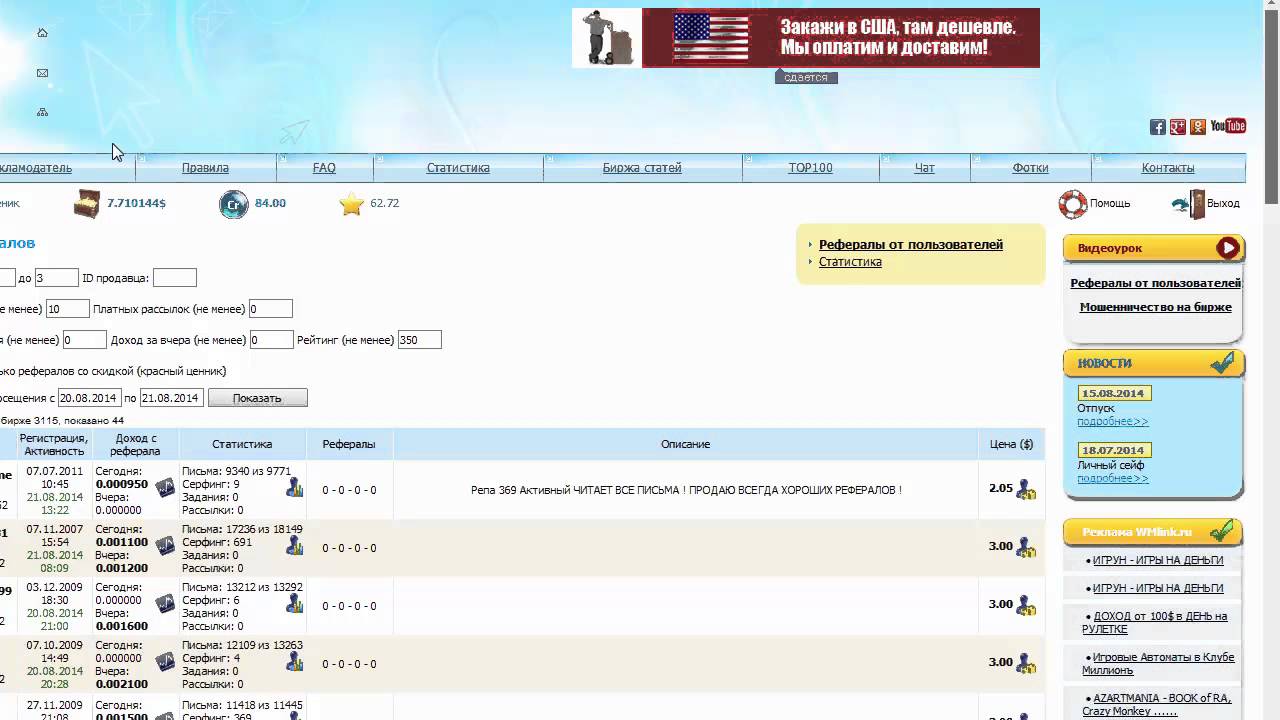Open the Правила navigation tab
Viewport: 1280px width, 720px height.
tap(205, 168)
